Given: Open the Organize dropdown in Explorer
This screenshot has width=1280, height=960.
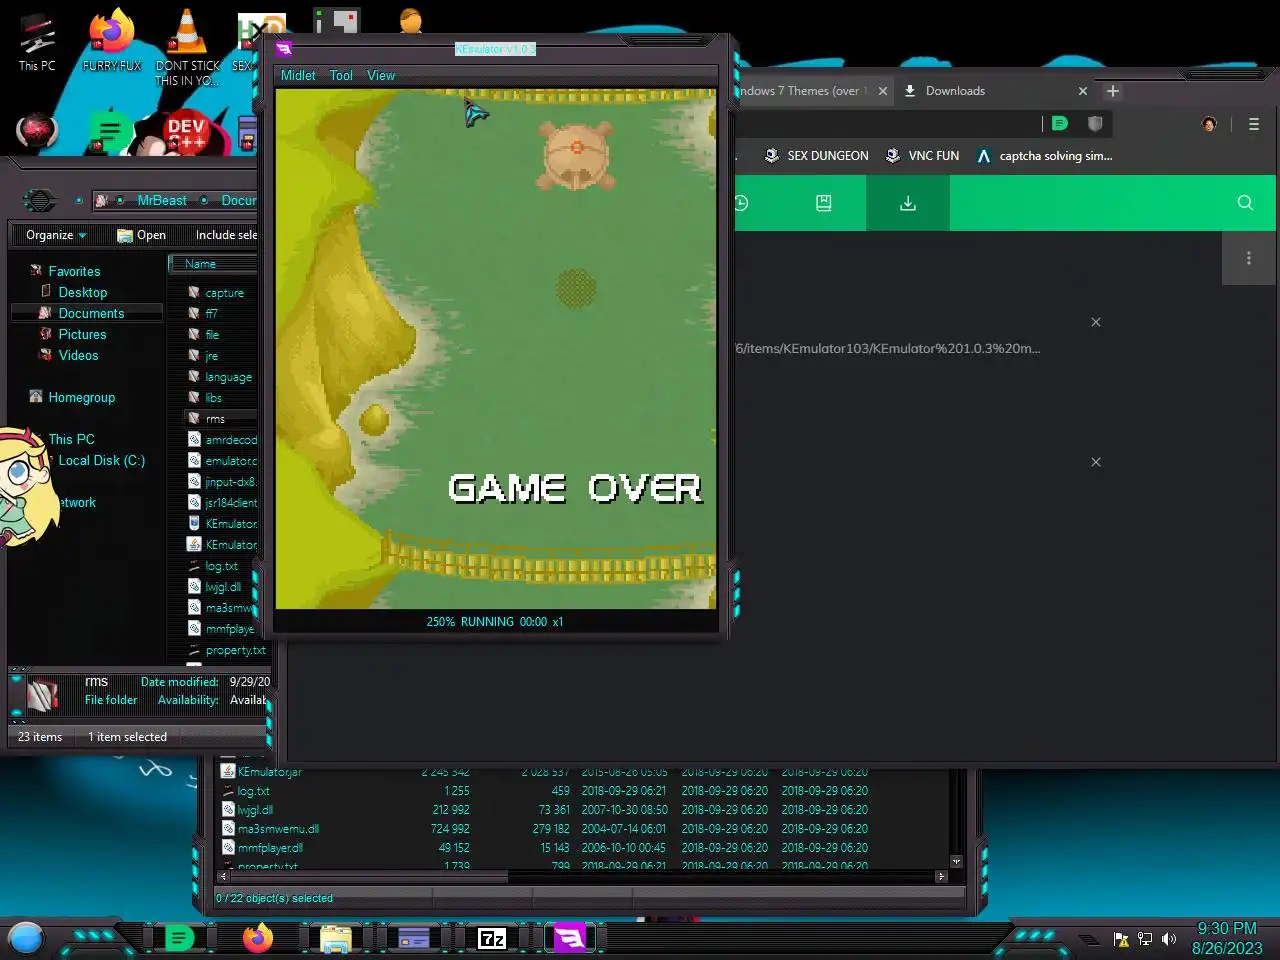Looking at the screenshot, I should tap(56, 235).
